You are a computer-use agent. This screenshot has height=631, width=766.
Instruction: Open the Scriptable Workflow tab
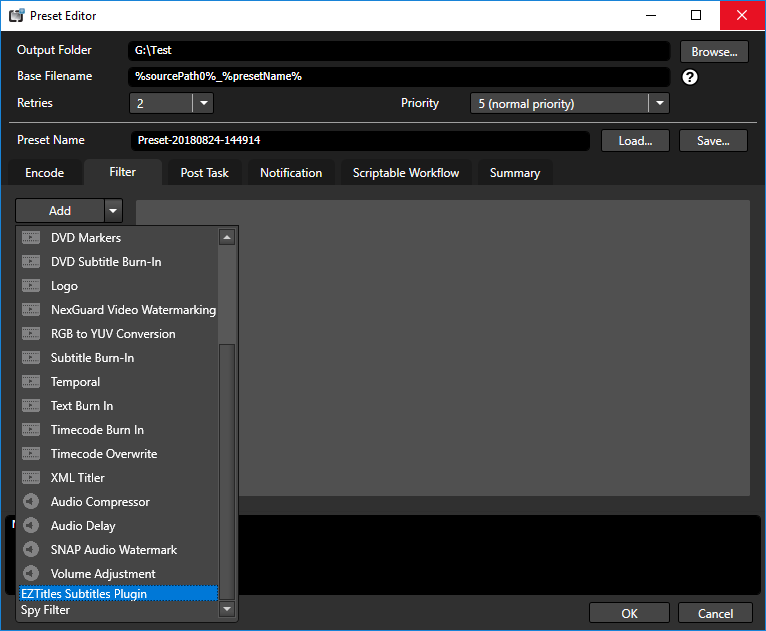[406, 173]
